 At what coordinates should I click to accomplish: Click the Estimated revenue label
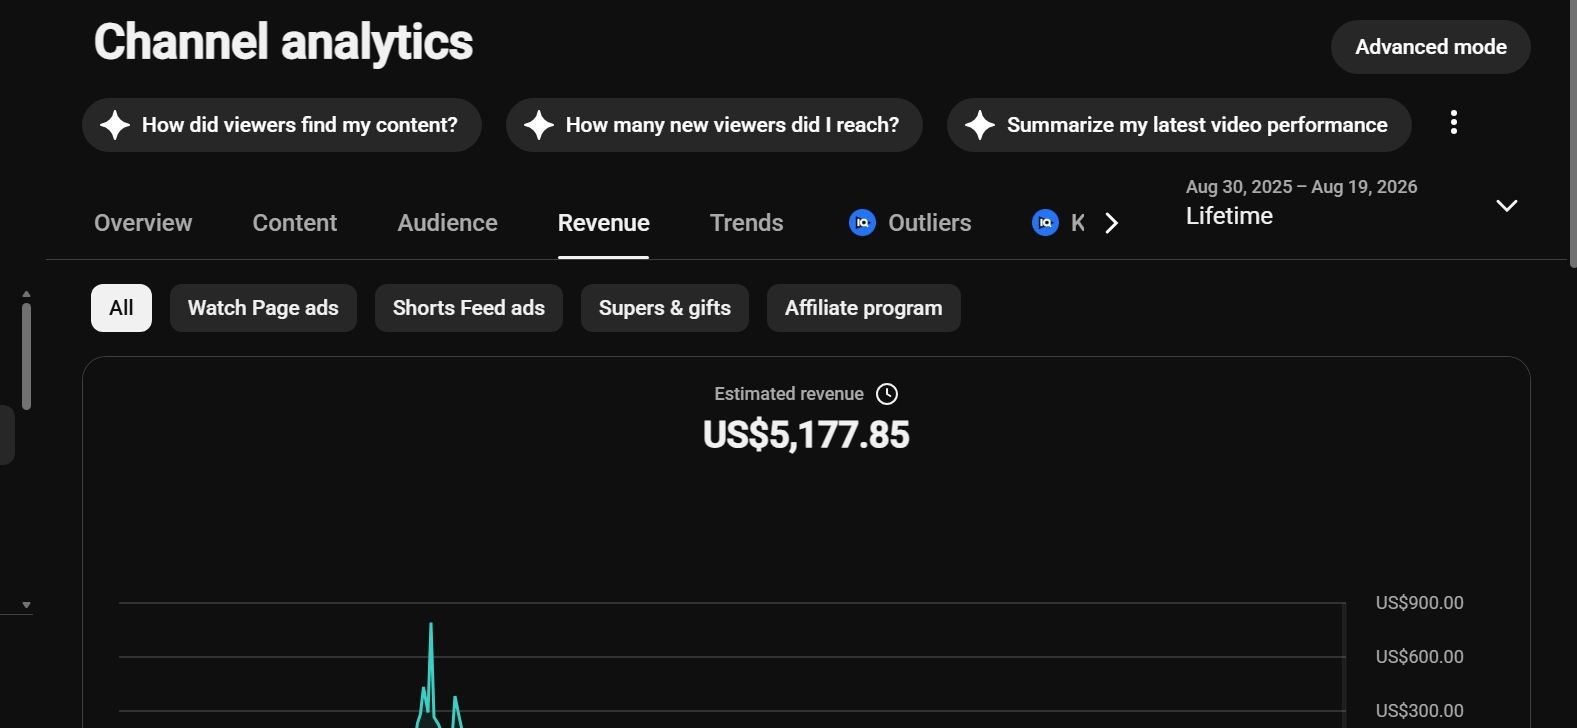(789, 394)
